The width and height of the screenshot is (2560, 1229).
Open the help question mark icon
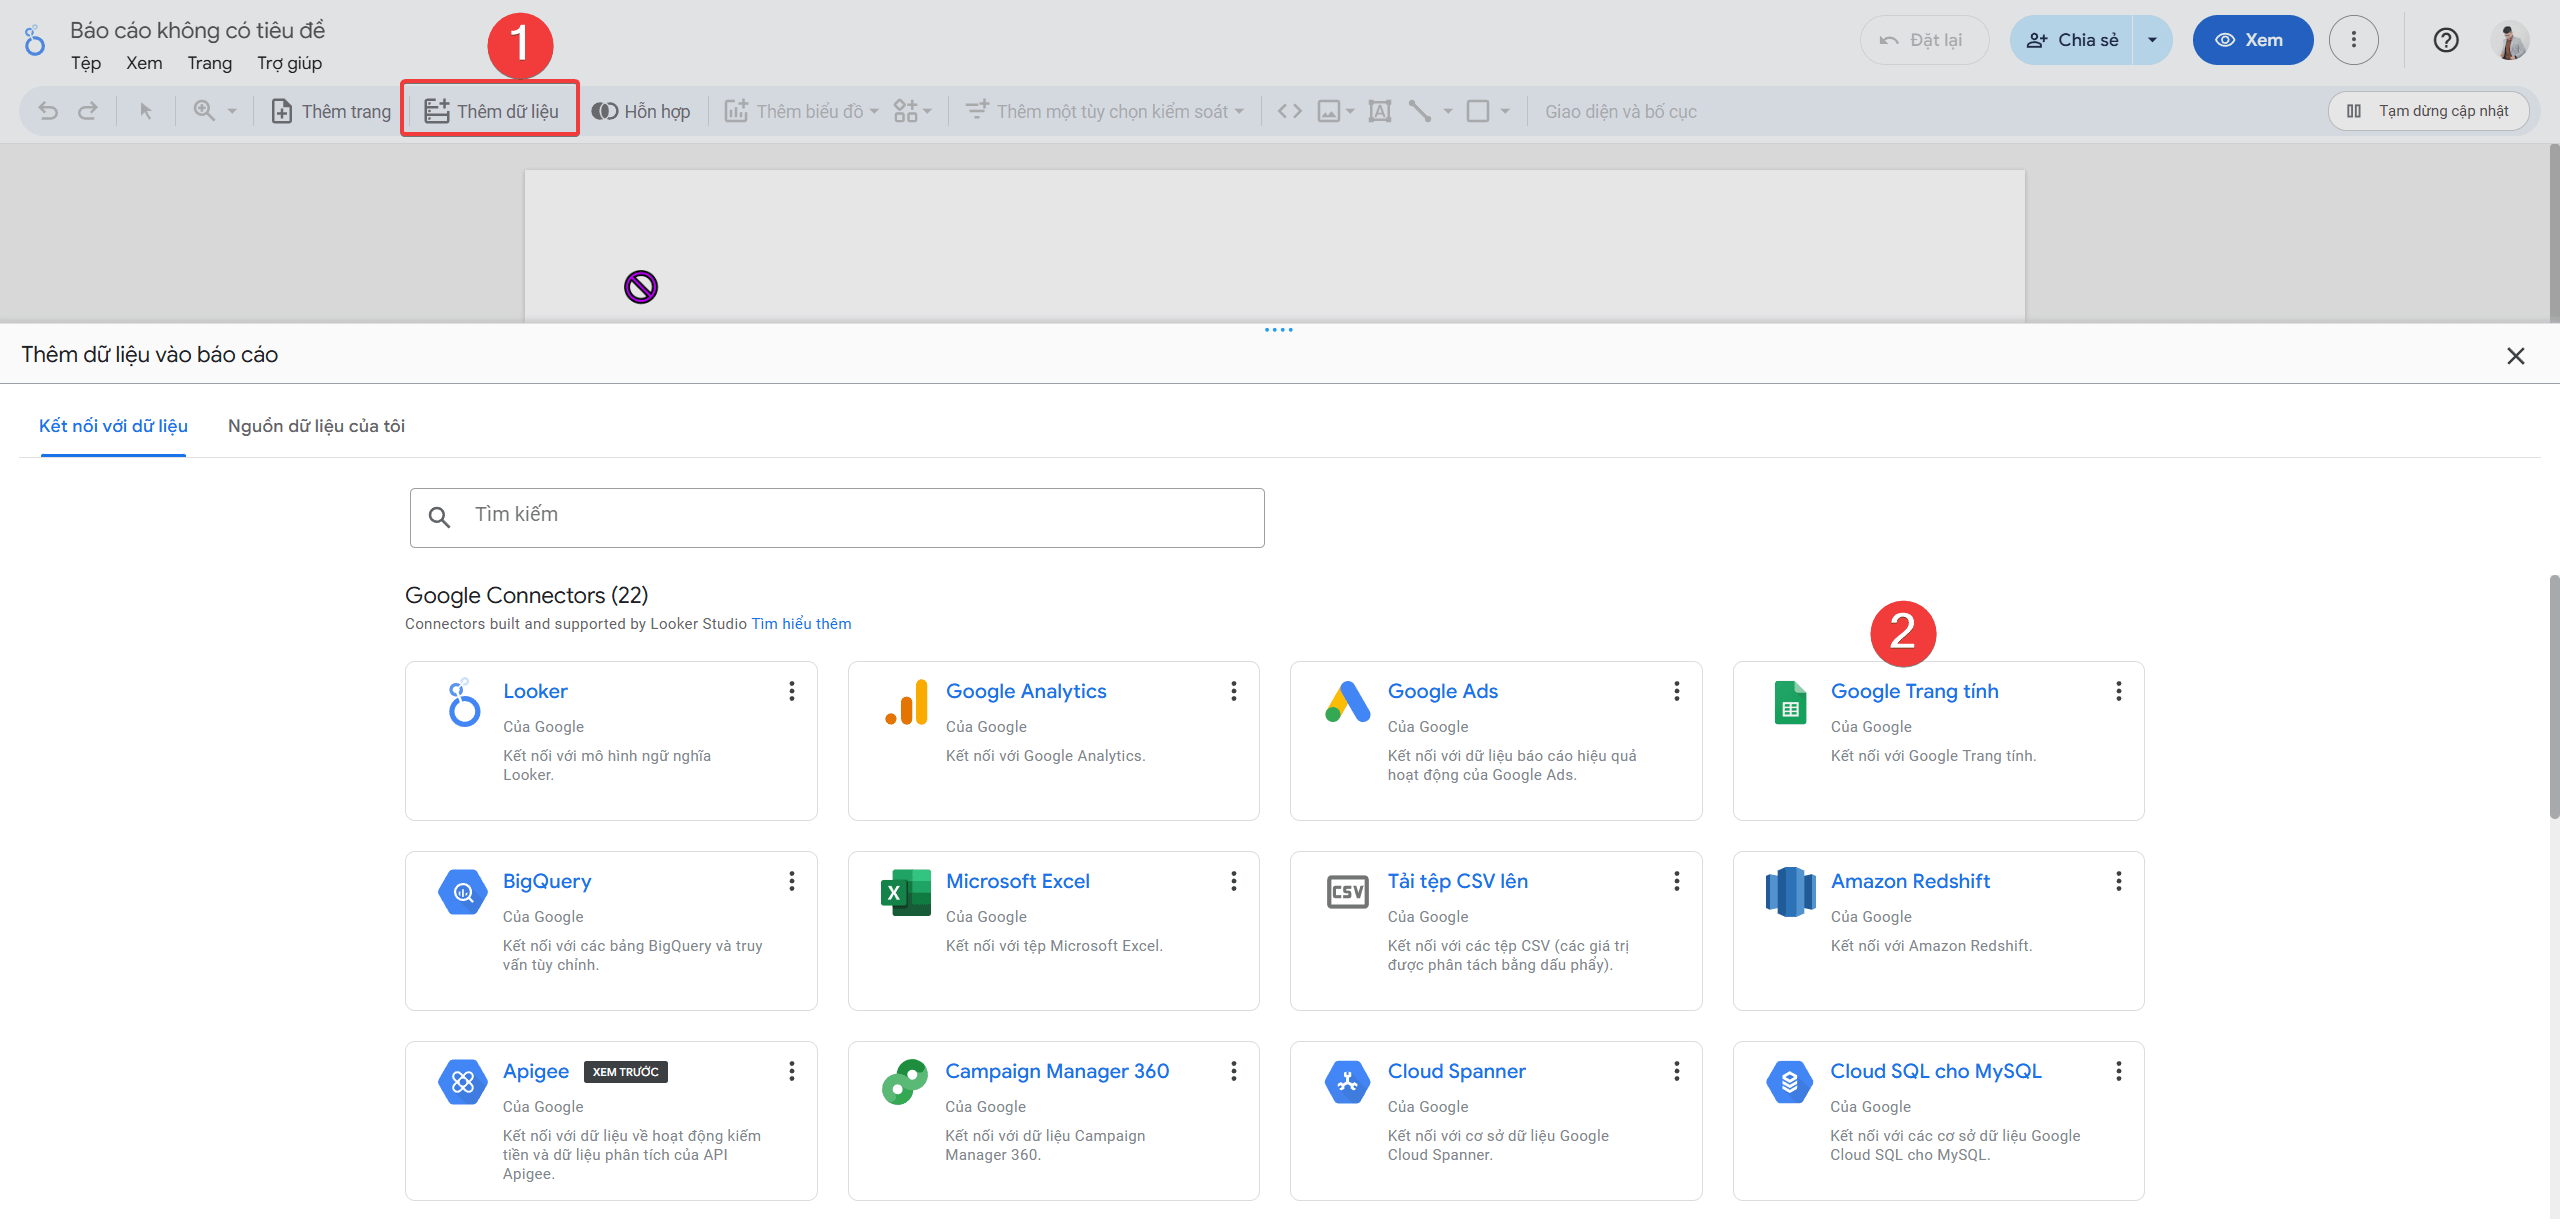tap(2446, 40)
